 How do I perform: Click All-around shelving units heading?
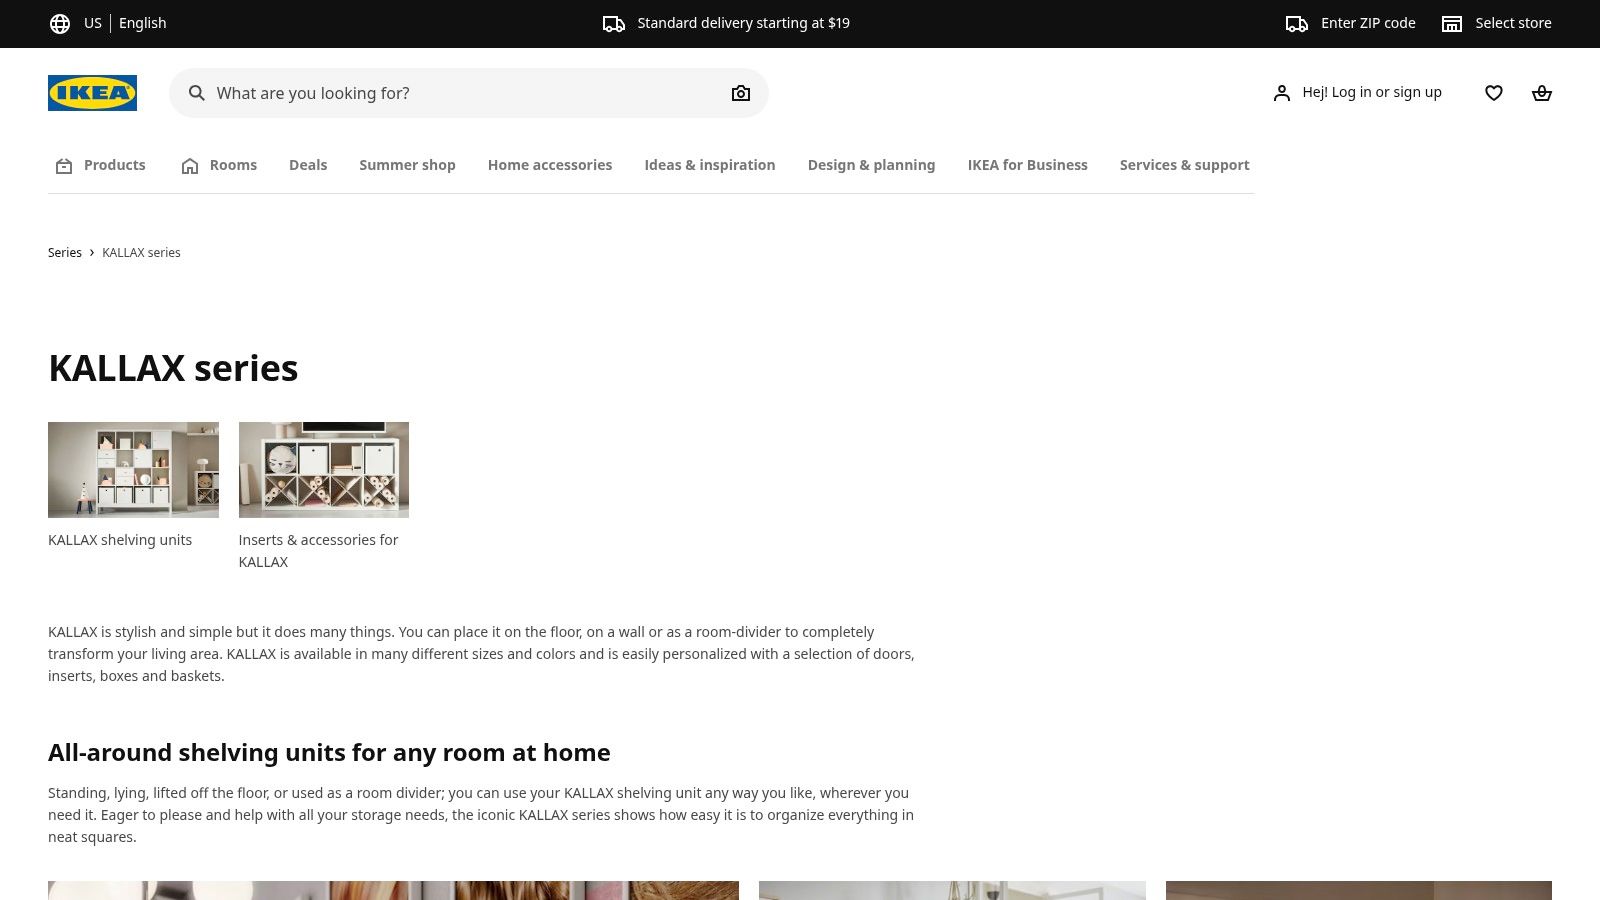click(x=329, y=752)
